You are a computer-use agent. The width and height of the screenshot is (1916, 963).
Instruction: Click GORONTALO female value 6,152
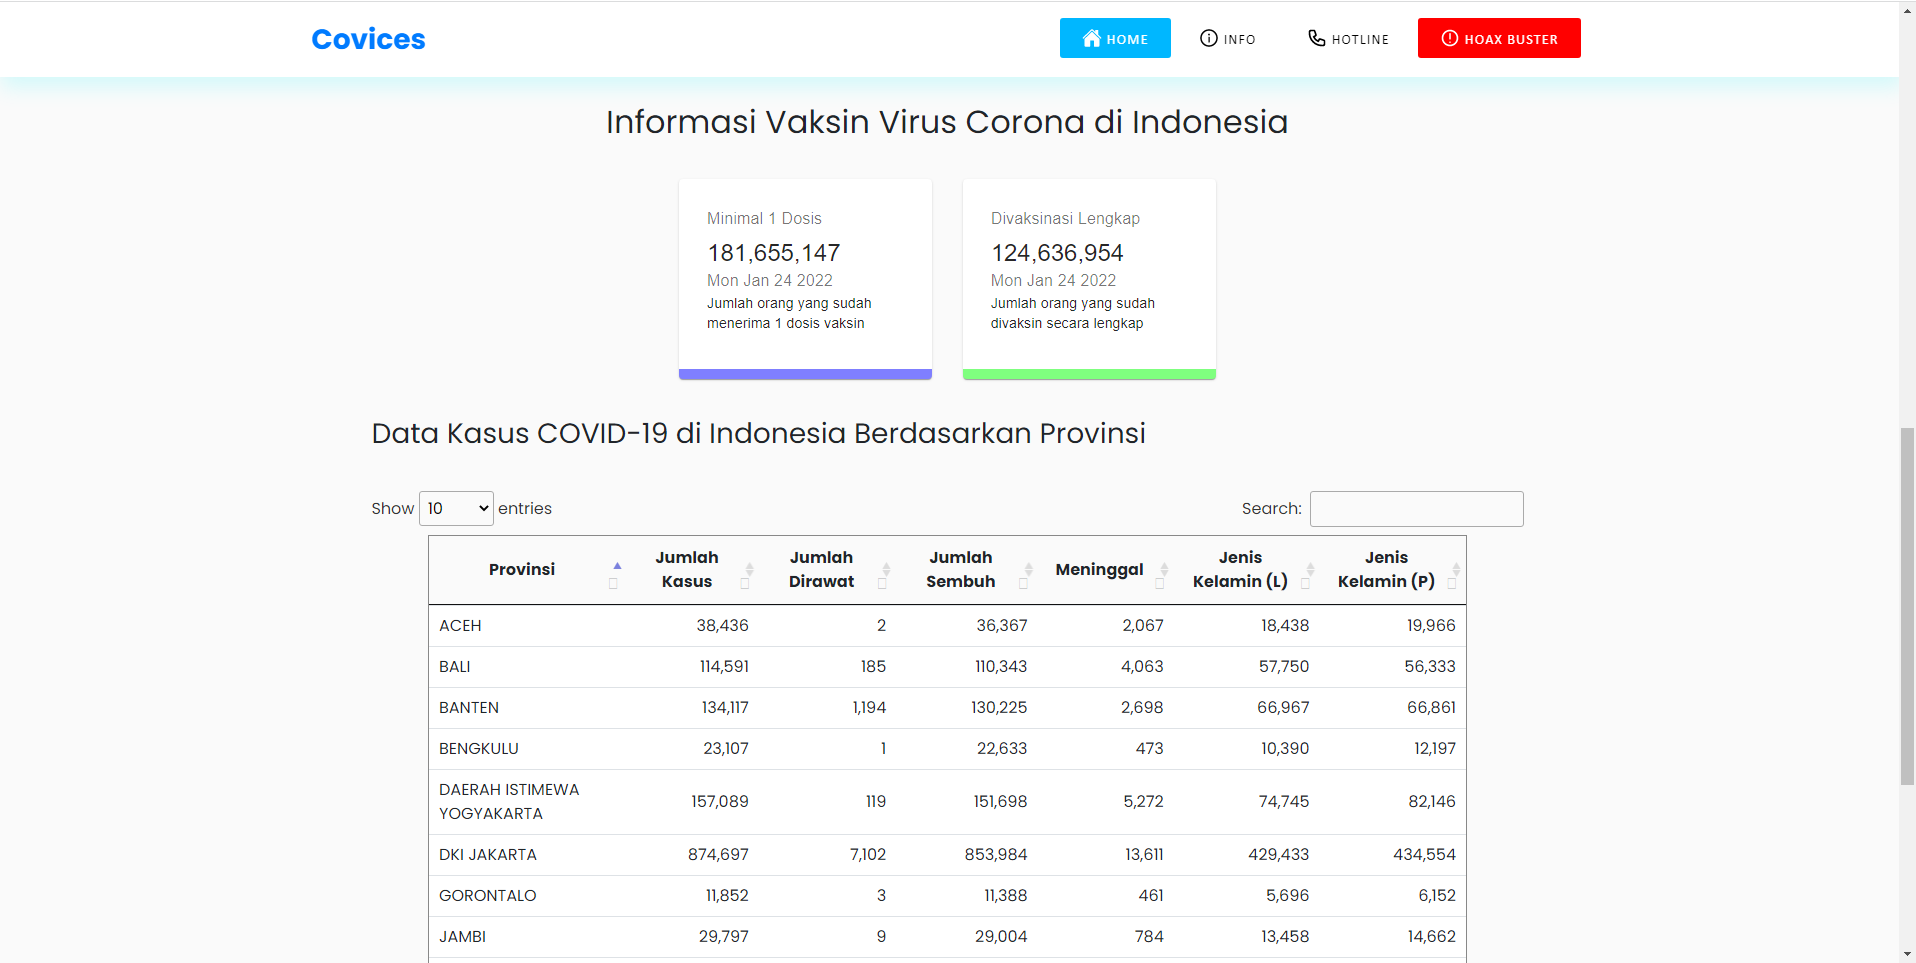pos(1437,896)
